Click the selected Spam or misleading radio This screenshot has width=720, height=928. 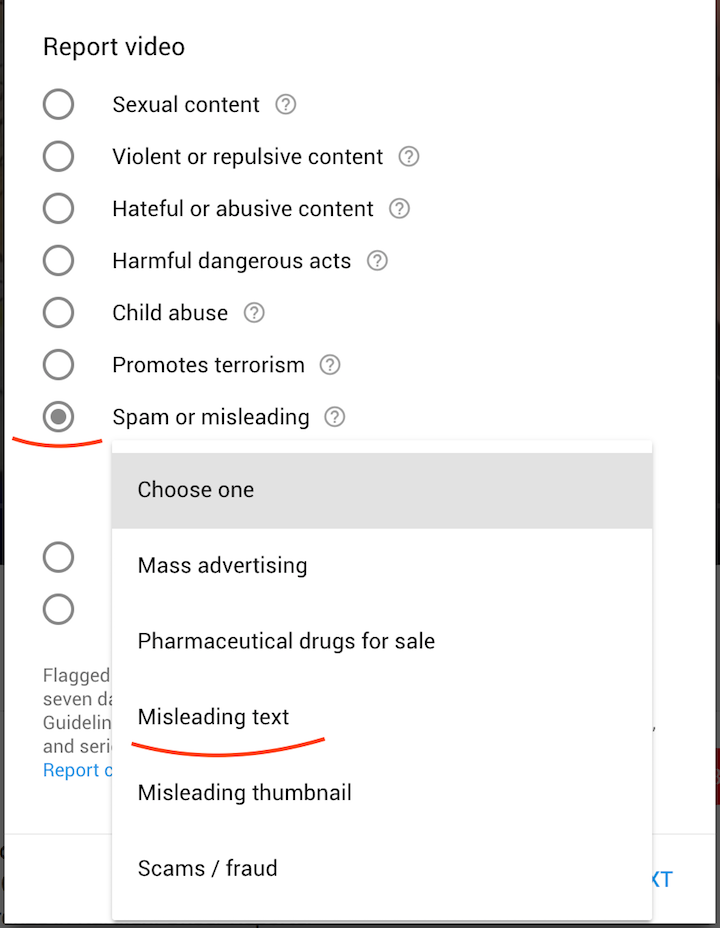(59, 416)
